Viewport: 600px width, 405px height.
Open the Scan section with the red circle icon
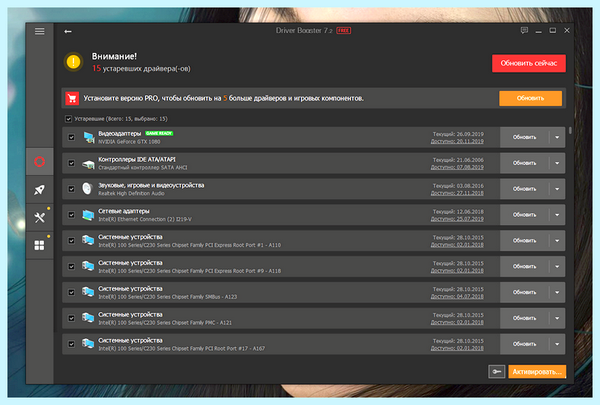pyautogui.click(x=39, y=162)
